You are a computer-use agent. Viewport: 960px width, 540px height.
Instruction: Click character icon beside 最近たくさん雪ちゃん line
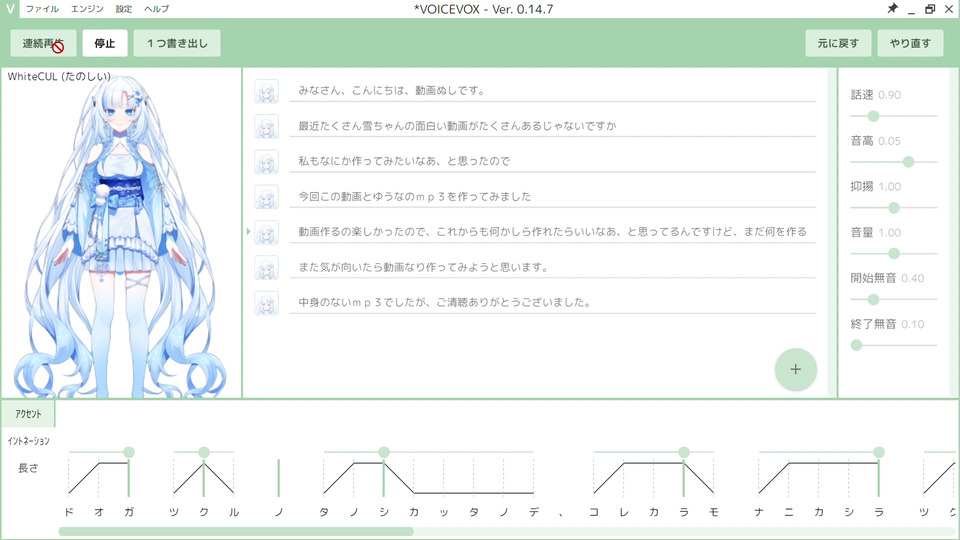(x=266, y=126)
